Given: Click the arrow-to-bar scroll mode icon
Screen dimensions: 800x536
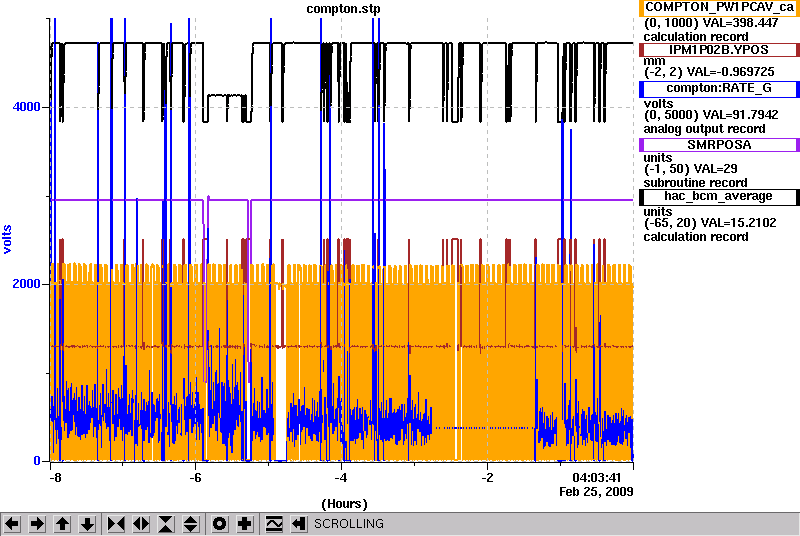Looking at the screenshot, I should click(x=299, y=524).
